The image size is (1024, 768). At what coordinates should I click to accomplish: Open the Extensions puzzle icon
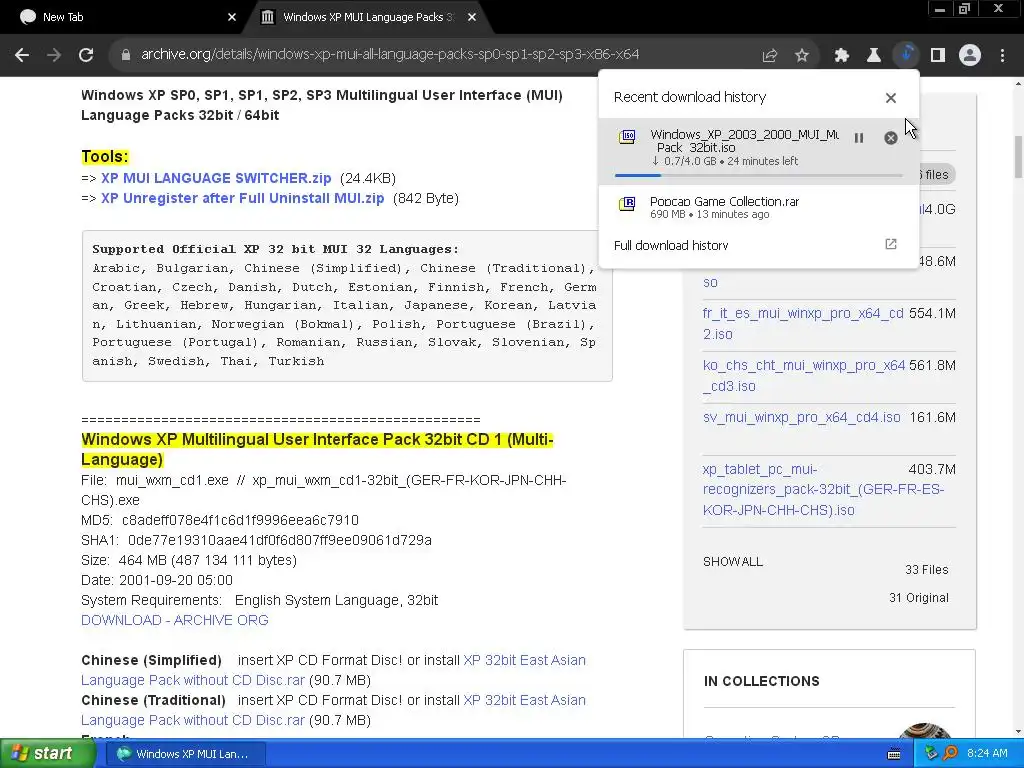point(842,56)
